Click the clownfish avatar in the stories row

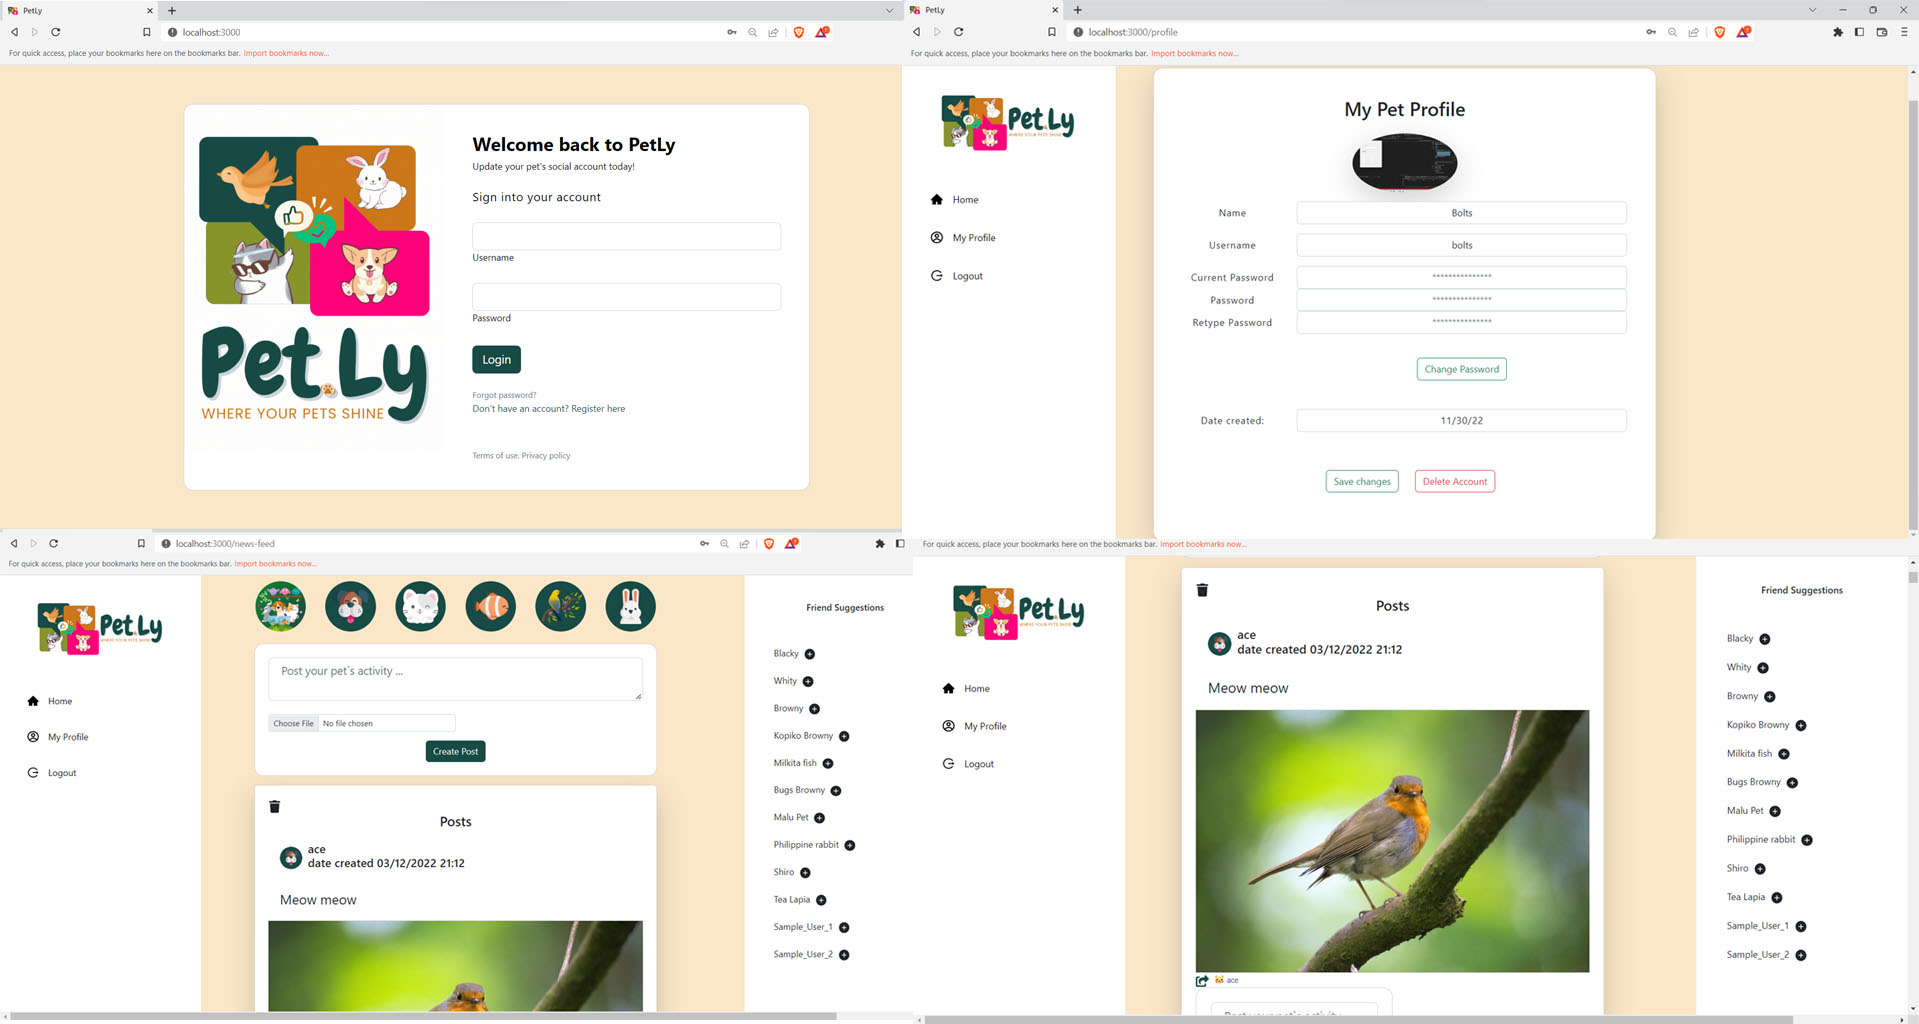(x=490, y=606)
